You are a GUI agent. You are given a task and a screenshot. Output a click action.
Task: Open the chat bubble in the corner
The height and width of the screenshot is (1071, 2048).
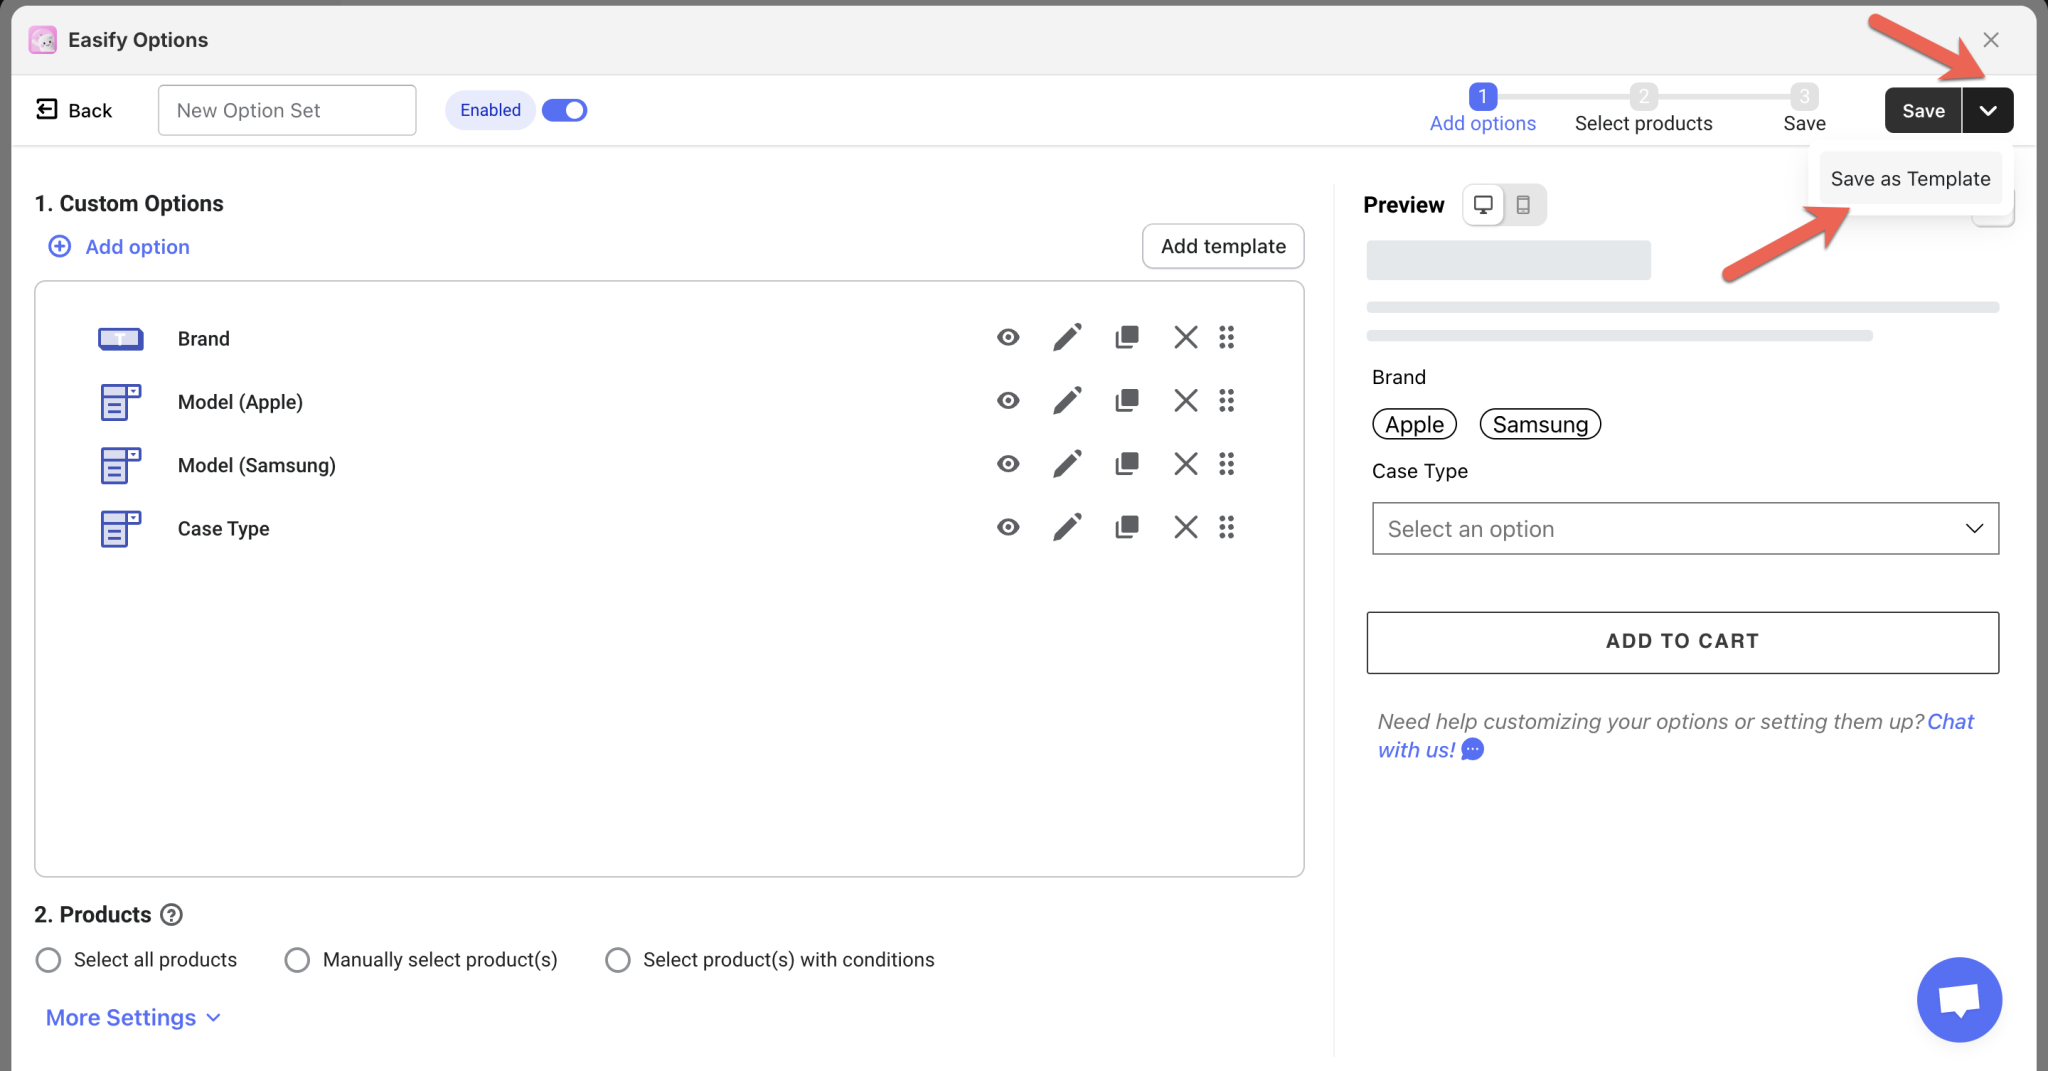(x=1957, y=999)
